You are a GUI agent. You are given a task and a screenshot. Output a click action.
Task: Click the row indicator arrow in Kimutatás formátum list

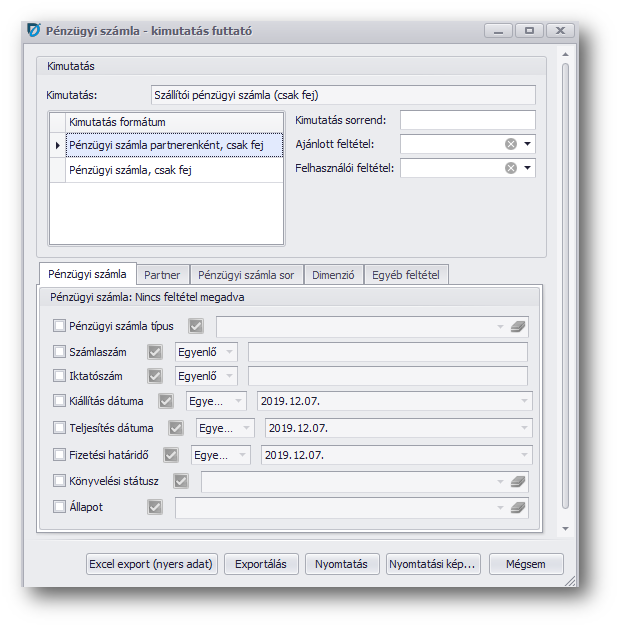coord(57,146)
